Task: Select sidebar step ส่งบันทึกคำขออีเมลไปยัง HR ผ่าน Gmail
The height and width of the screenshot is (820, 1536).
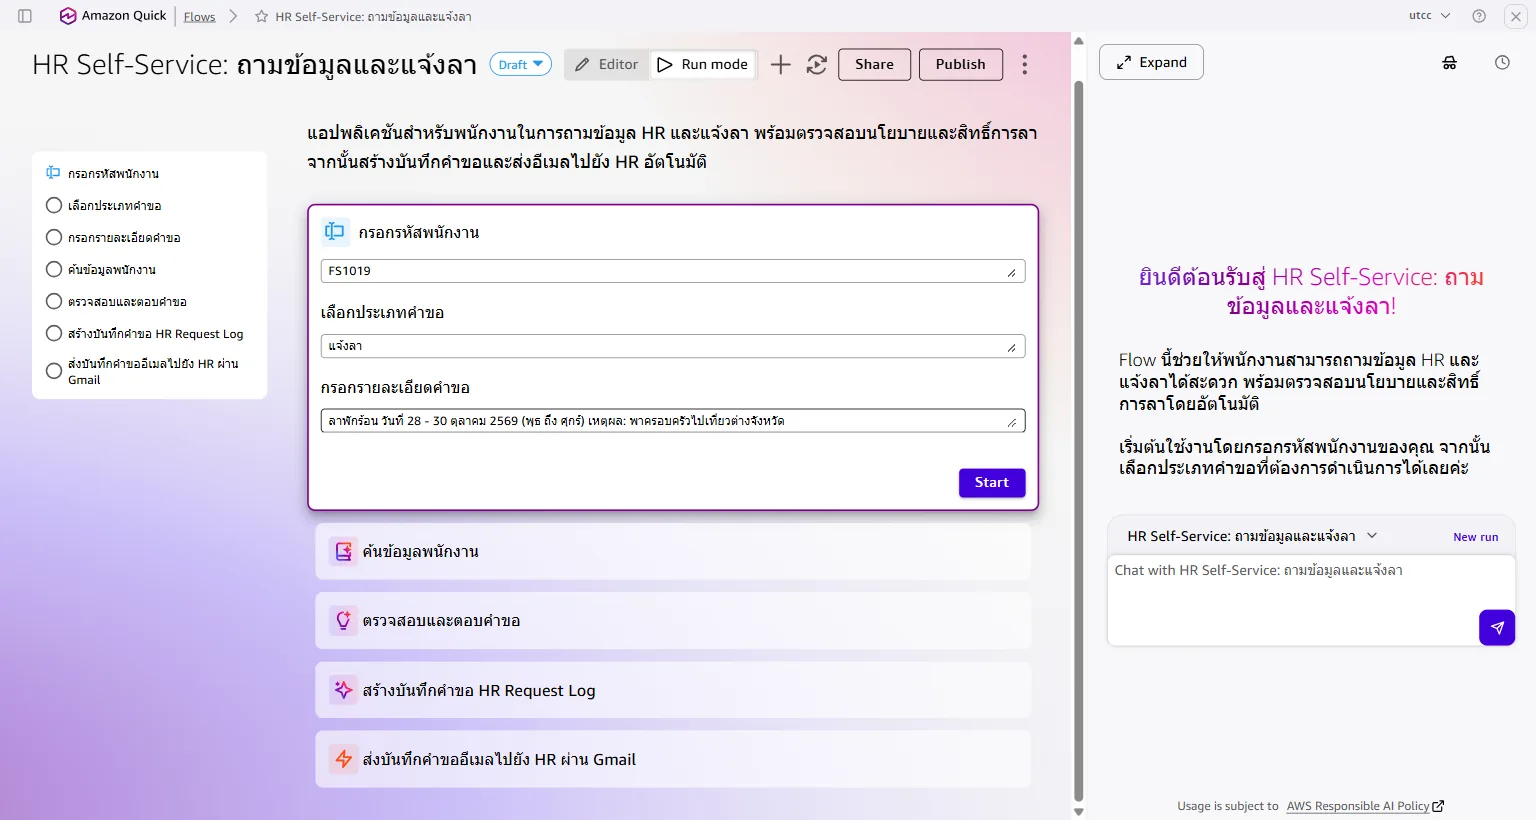Action: pyautogui.click(x=145, y=371)
